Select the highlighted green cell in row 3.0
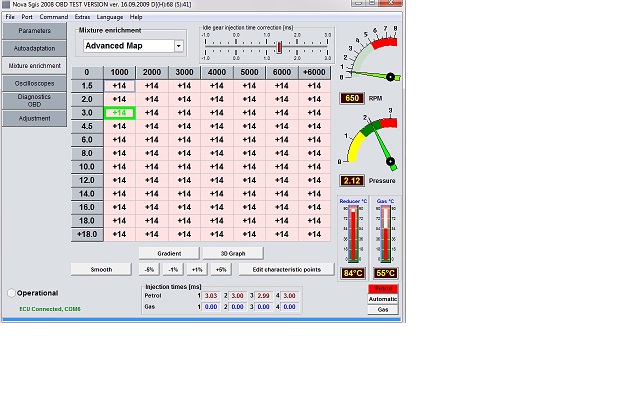 (119, 113)
